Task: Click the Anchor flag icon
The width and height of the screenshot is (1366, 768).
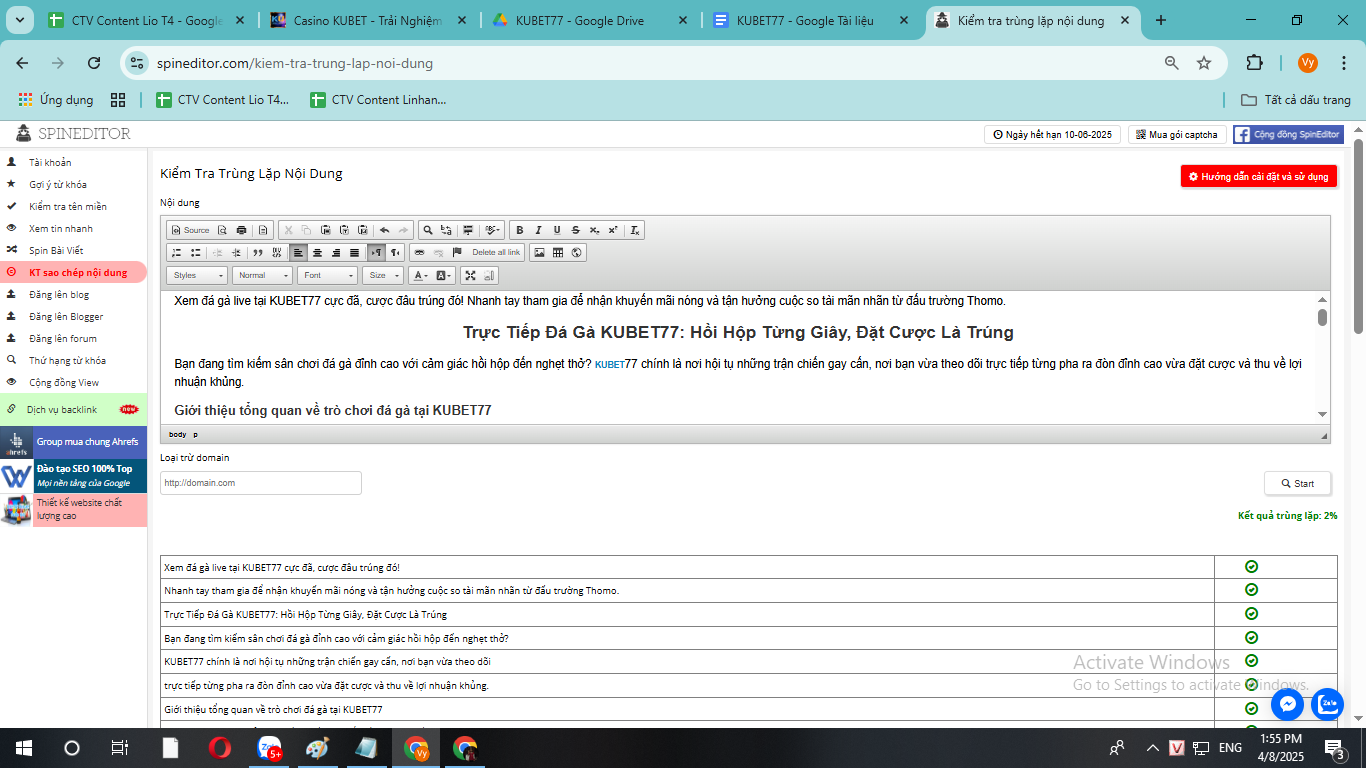Action: click(x=457, y=252)
